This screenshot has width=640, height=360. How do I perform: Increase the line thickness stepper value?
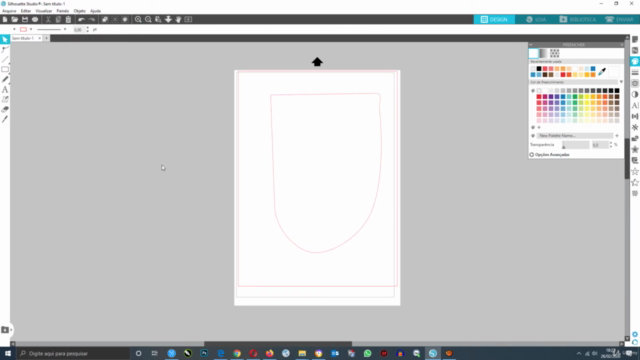87,28
